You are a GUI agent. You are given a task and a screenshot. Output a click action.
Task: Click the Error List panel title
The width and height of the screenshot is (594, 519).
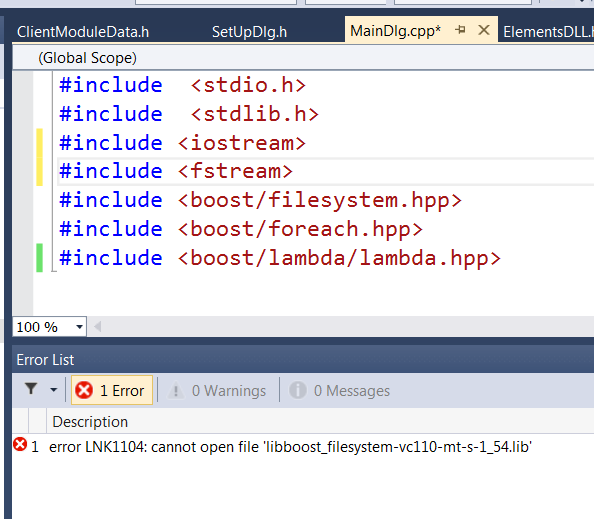45,360
